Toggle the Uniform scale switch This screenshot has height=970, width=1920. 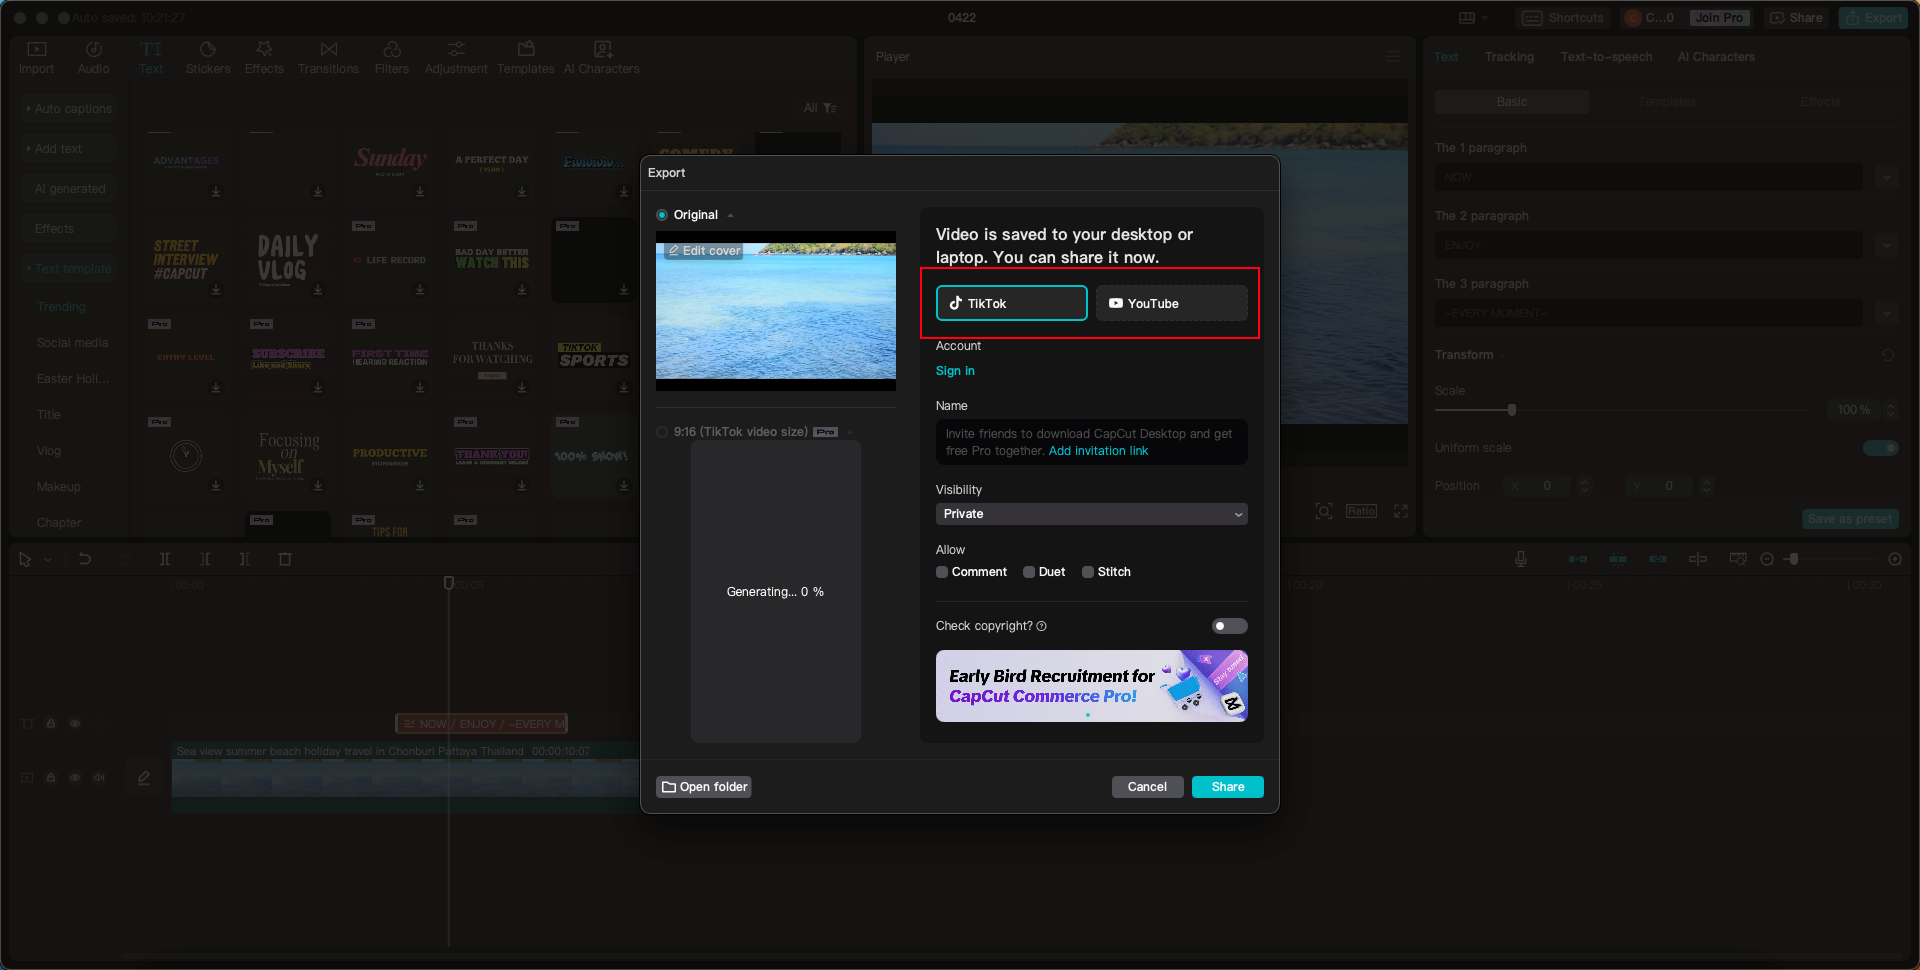pos(1881,448)
